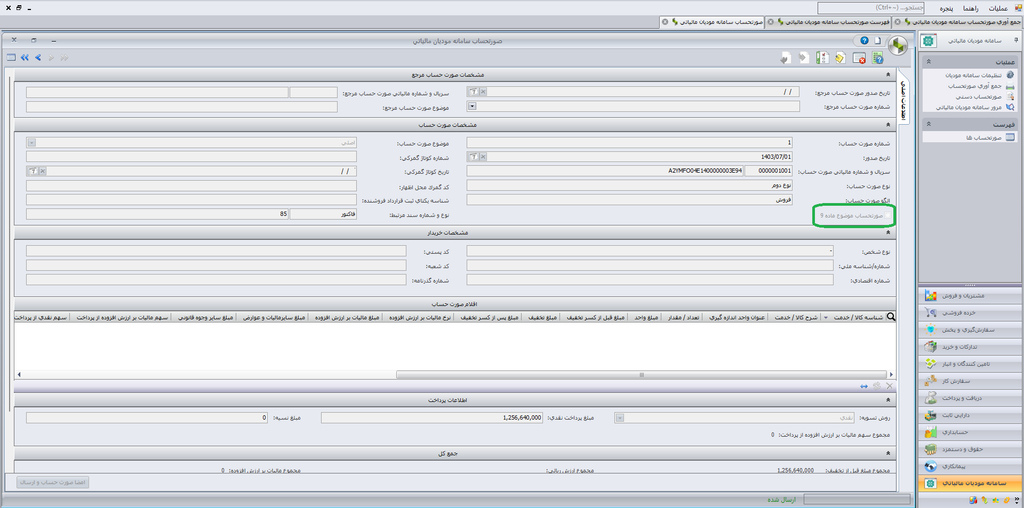Open the خرده فروشی module
Viewport: 1024px width, 508px height.
click(970, 313)
